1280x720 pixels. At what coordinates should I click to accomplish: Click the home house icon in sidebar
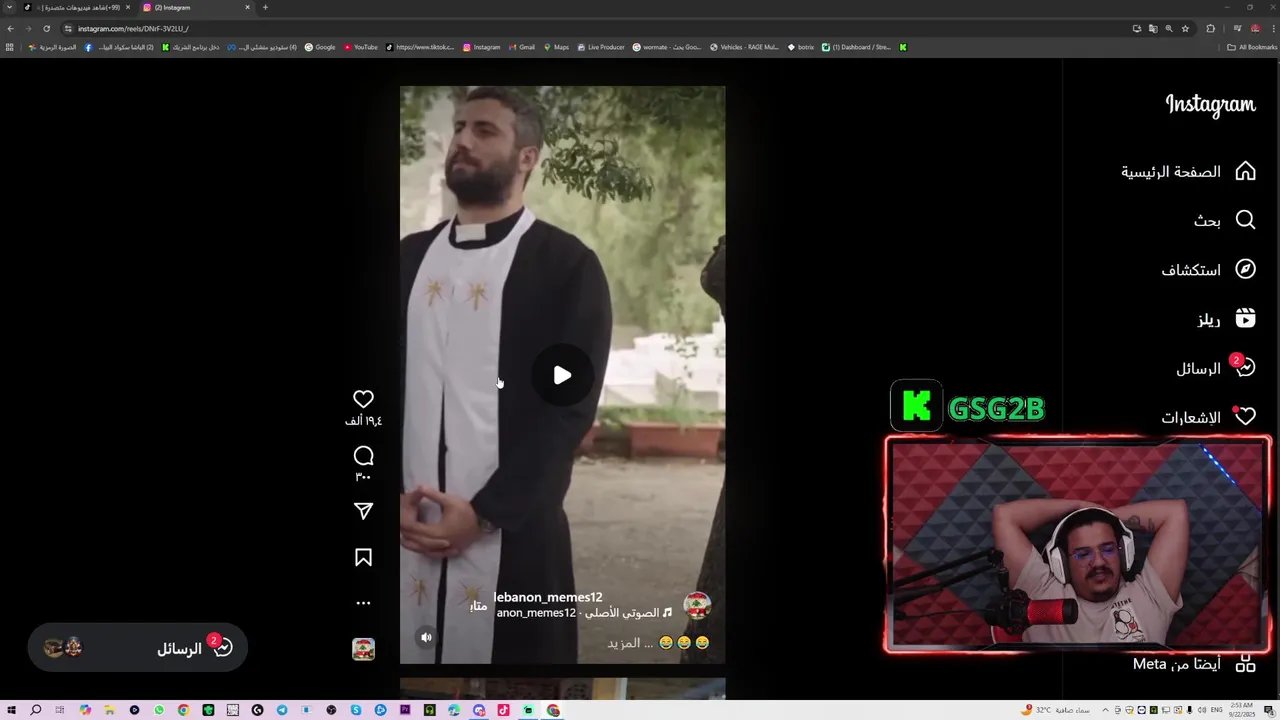click(1245, 171)
